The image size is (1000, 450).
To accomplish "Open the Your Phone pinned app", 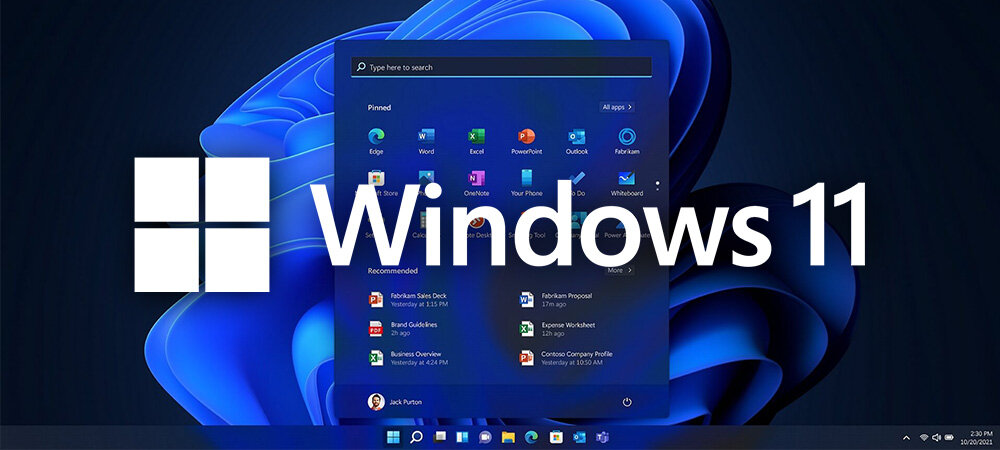I will click(526, 183).
